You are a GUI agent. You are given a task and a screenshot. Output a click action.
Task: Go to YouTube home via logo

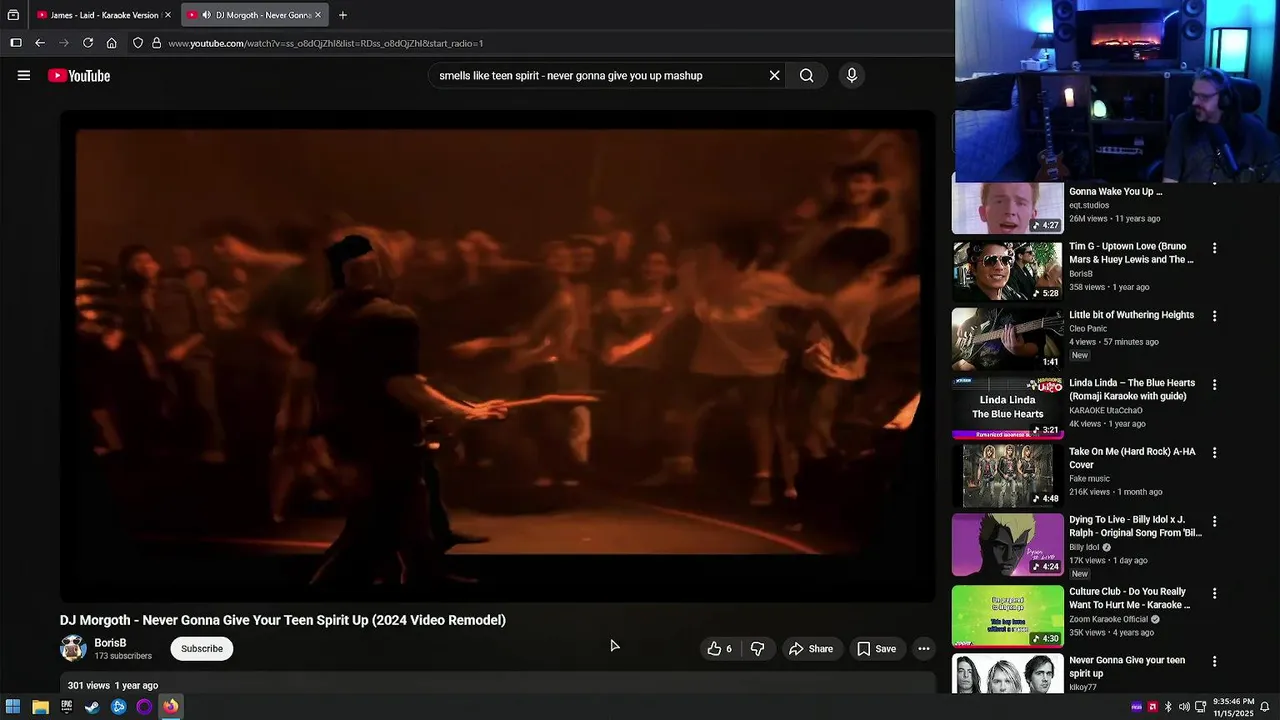pos(79,76)
